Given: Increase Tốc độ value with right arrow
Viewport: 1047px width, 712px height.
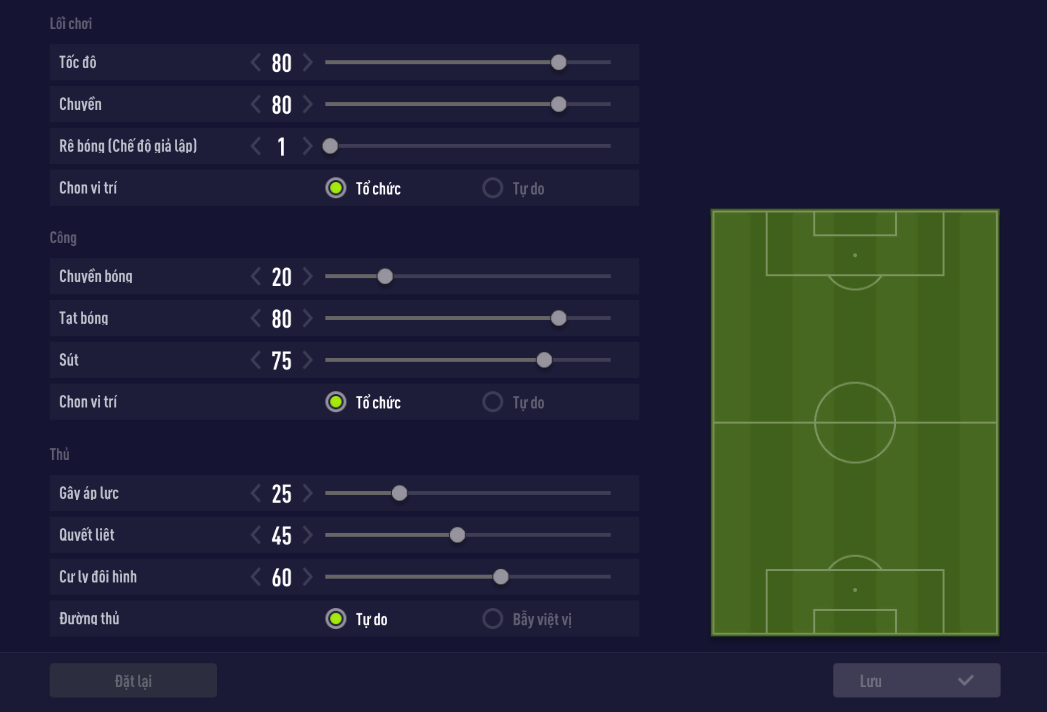Looking at the screenshot, I should [307, 63].
